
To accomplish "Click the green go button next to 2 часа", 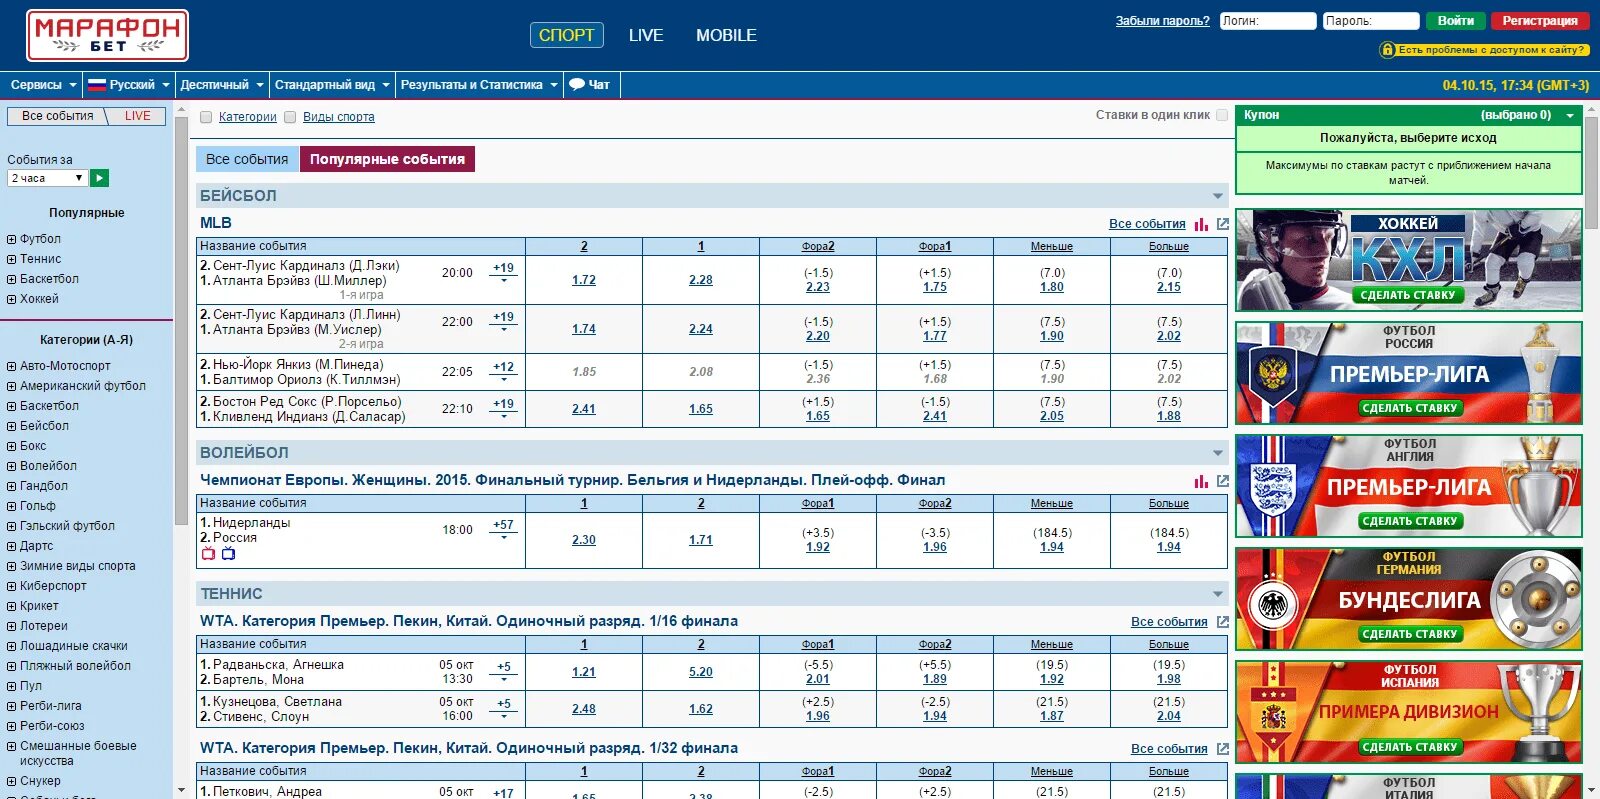I will (99, 178).
